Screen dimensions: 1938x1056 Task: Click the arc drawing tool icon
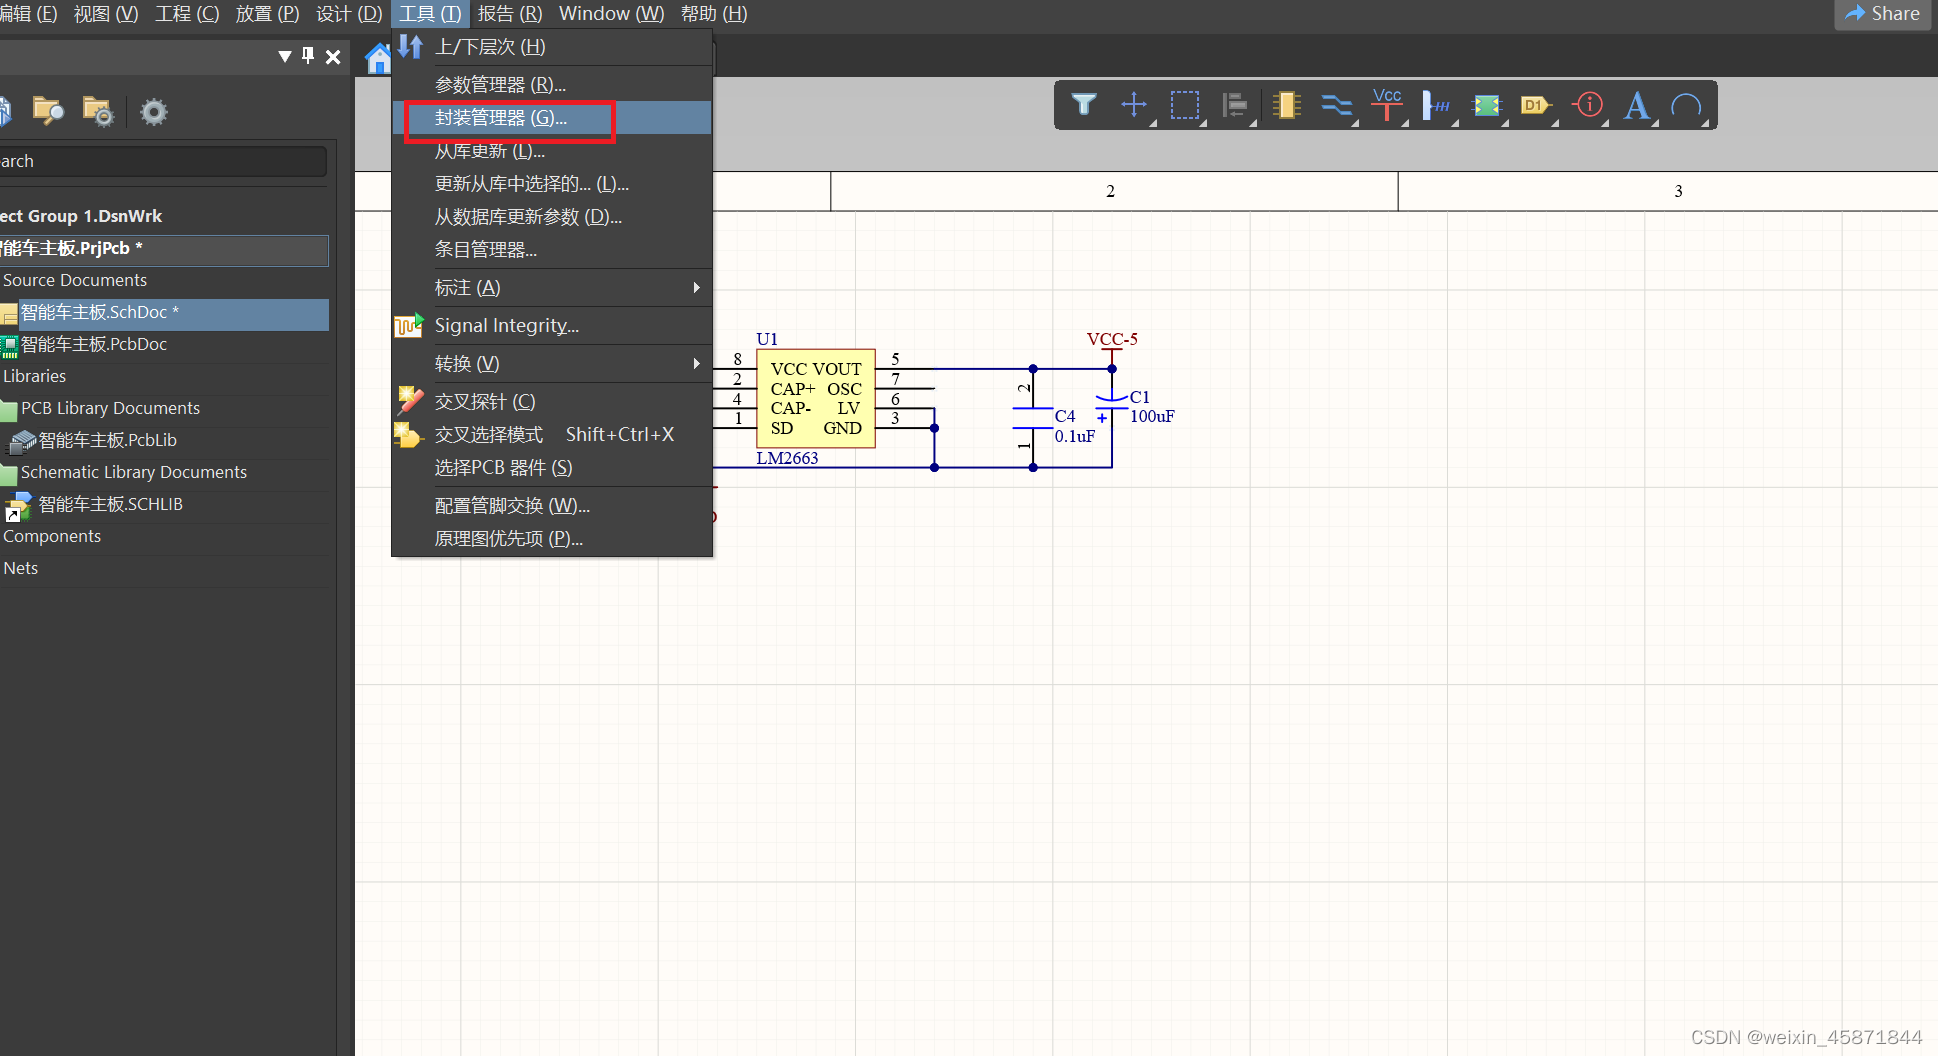coord(1686,105)
